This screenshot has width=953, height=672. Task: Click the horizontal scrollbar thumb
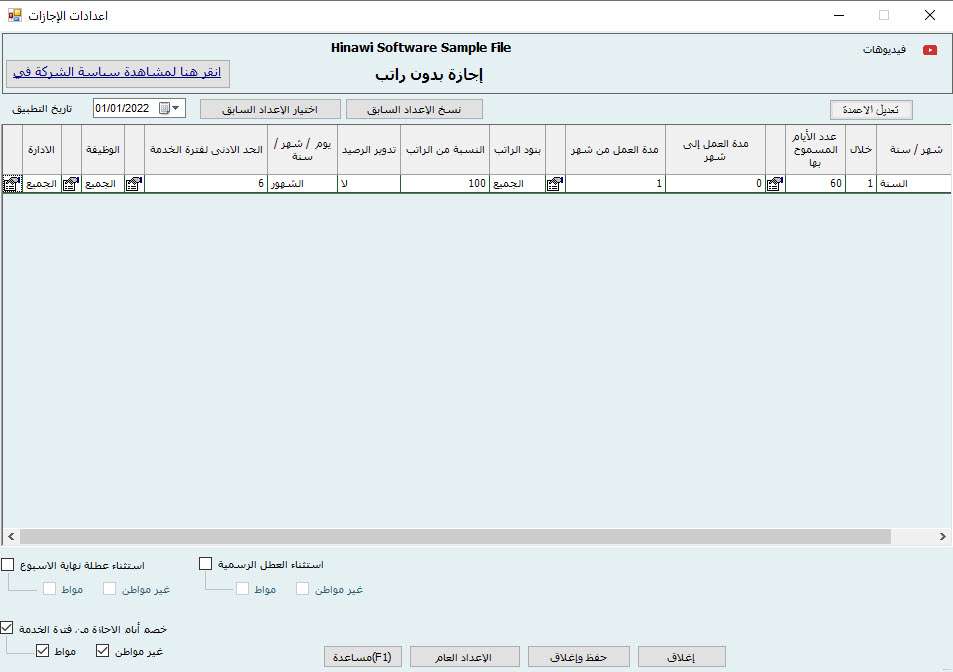point(455,537)
